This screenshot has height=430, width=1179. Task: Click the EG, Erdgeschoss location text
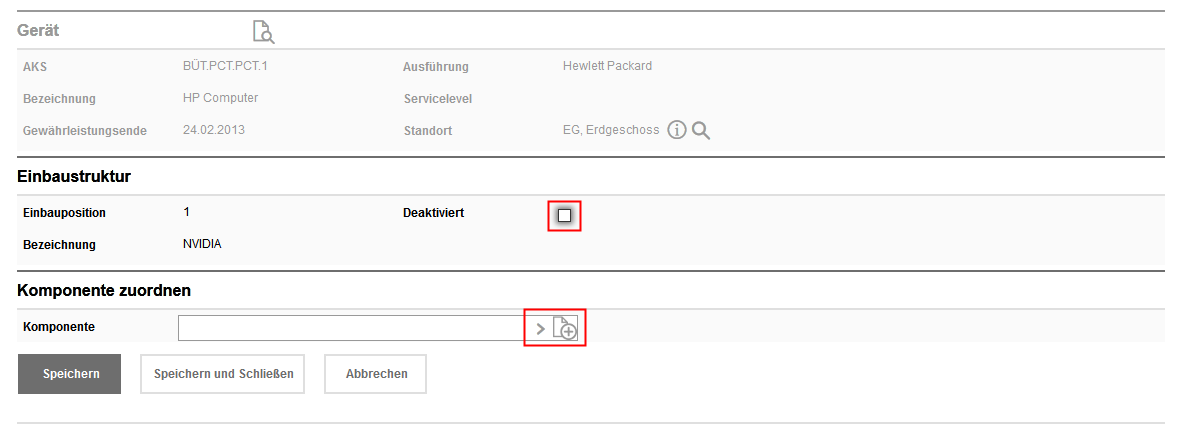tap(611, 130)
